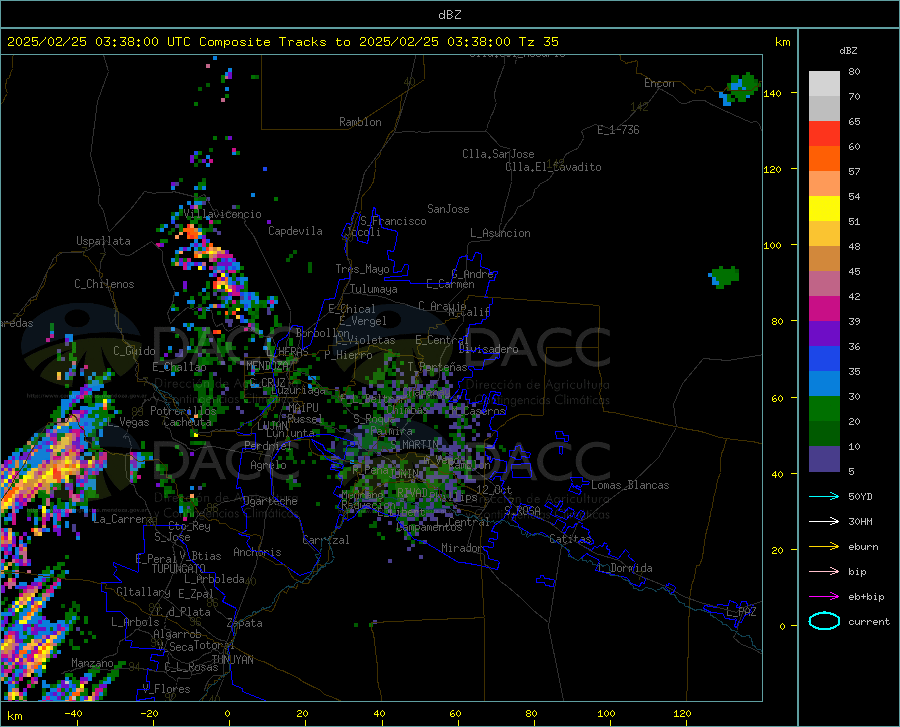Click the 'Tulumaya' map label
This screenshot has width=900, height=727.
point(374,289)
